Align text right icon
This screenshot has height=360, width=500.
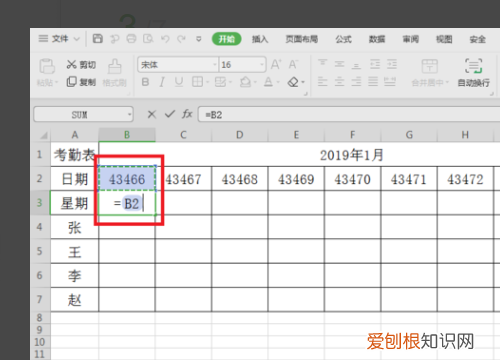pos(356,81)
